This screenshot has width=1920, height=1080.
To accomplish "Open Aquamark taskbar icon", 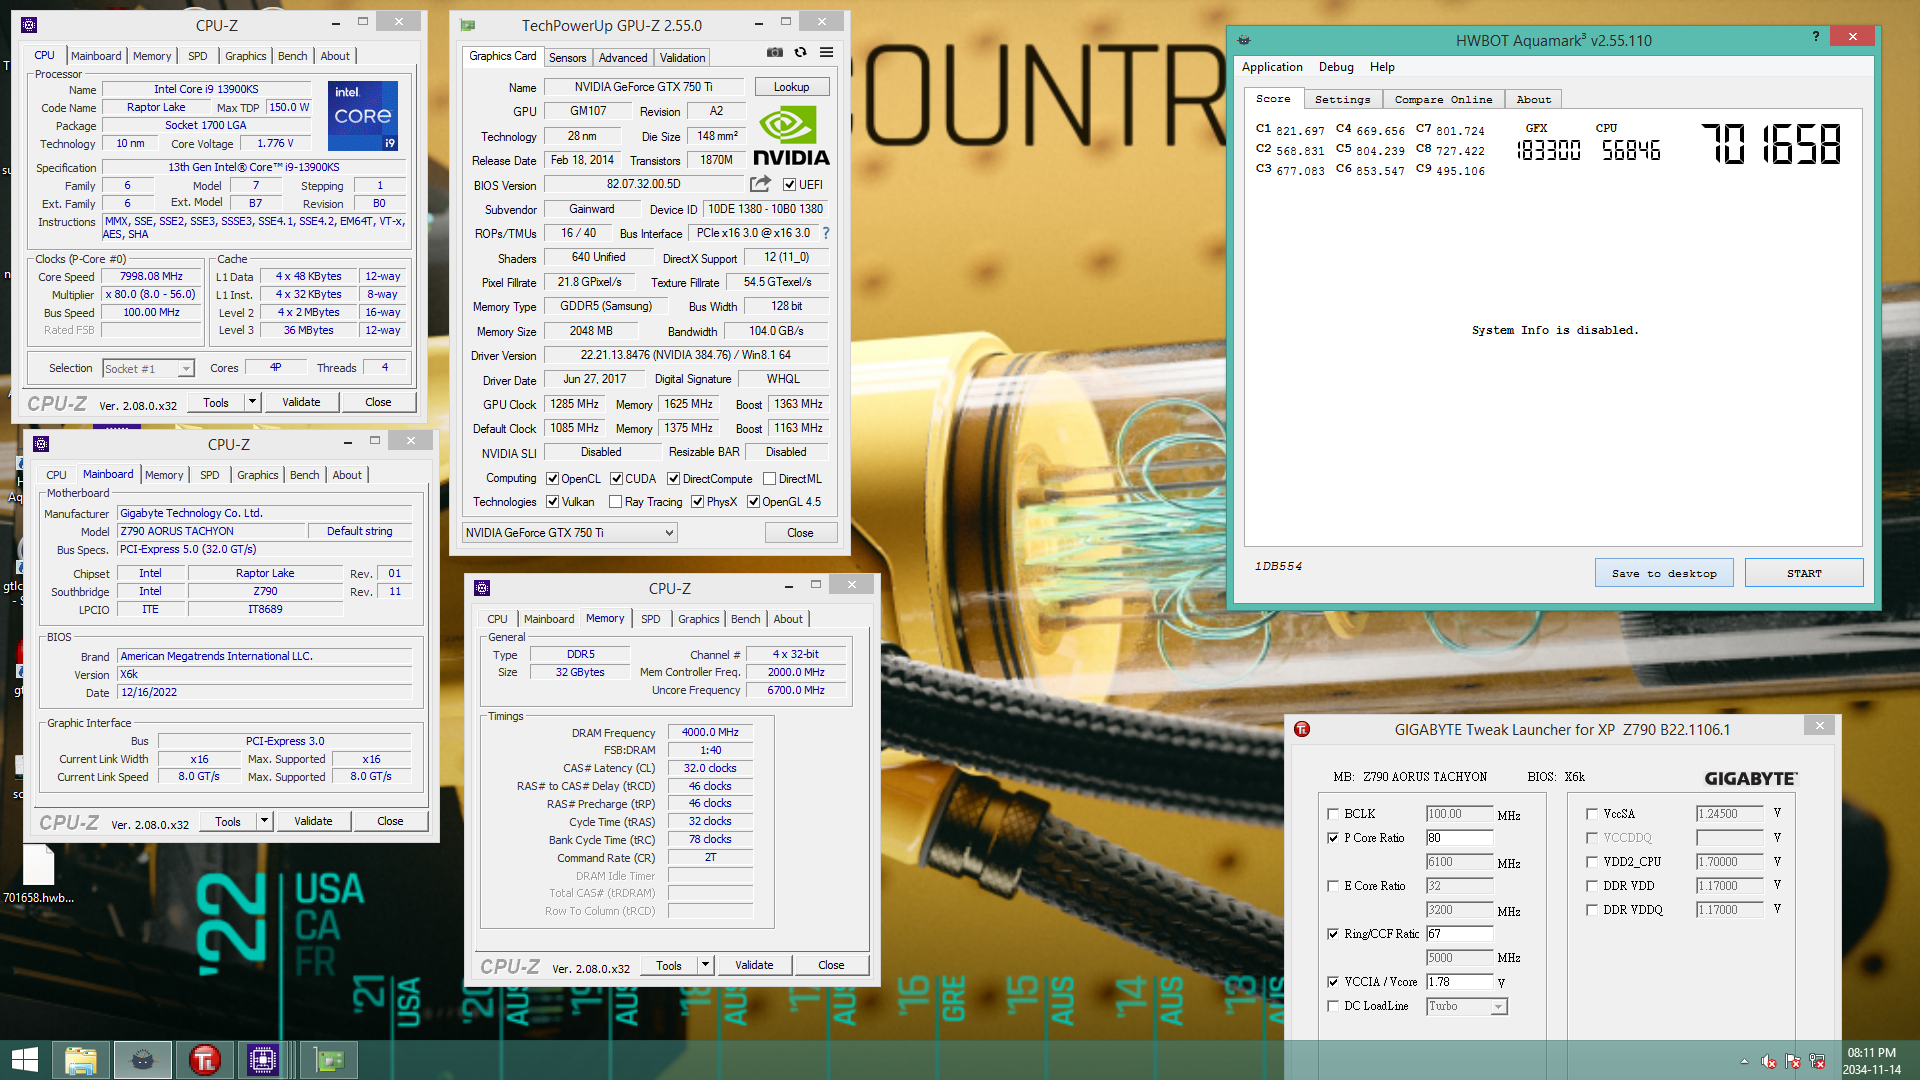I will tap(143, 1060).
